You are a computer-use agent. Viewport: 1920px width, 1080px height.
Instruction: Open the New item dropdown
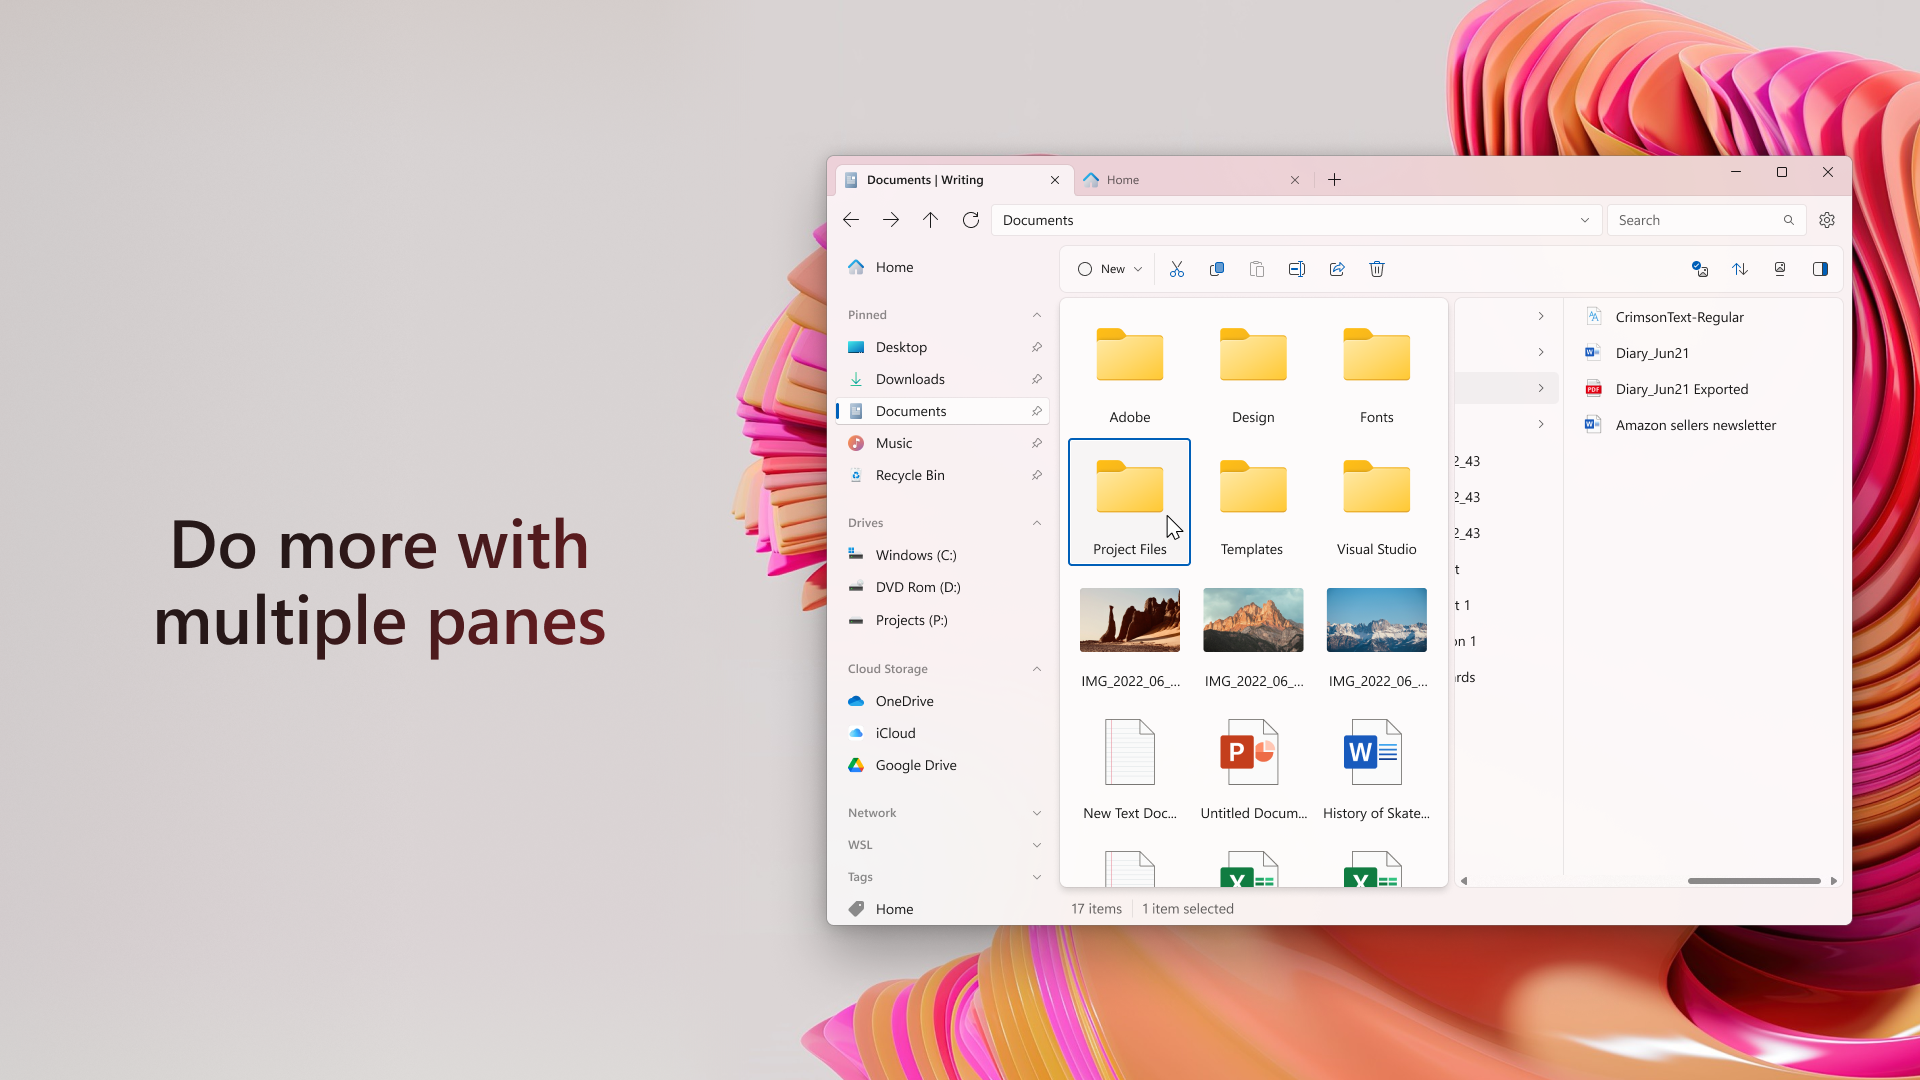pyautogui.click(x=1110, y=269)
